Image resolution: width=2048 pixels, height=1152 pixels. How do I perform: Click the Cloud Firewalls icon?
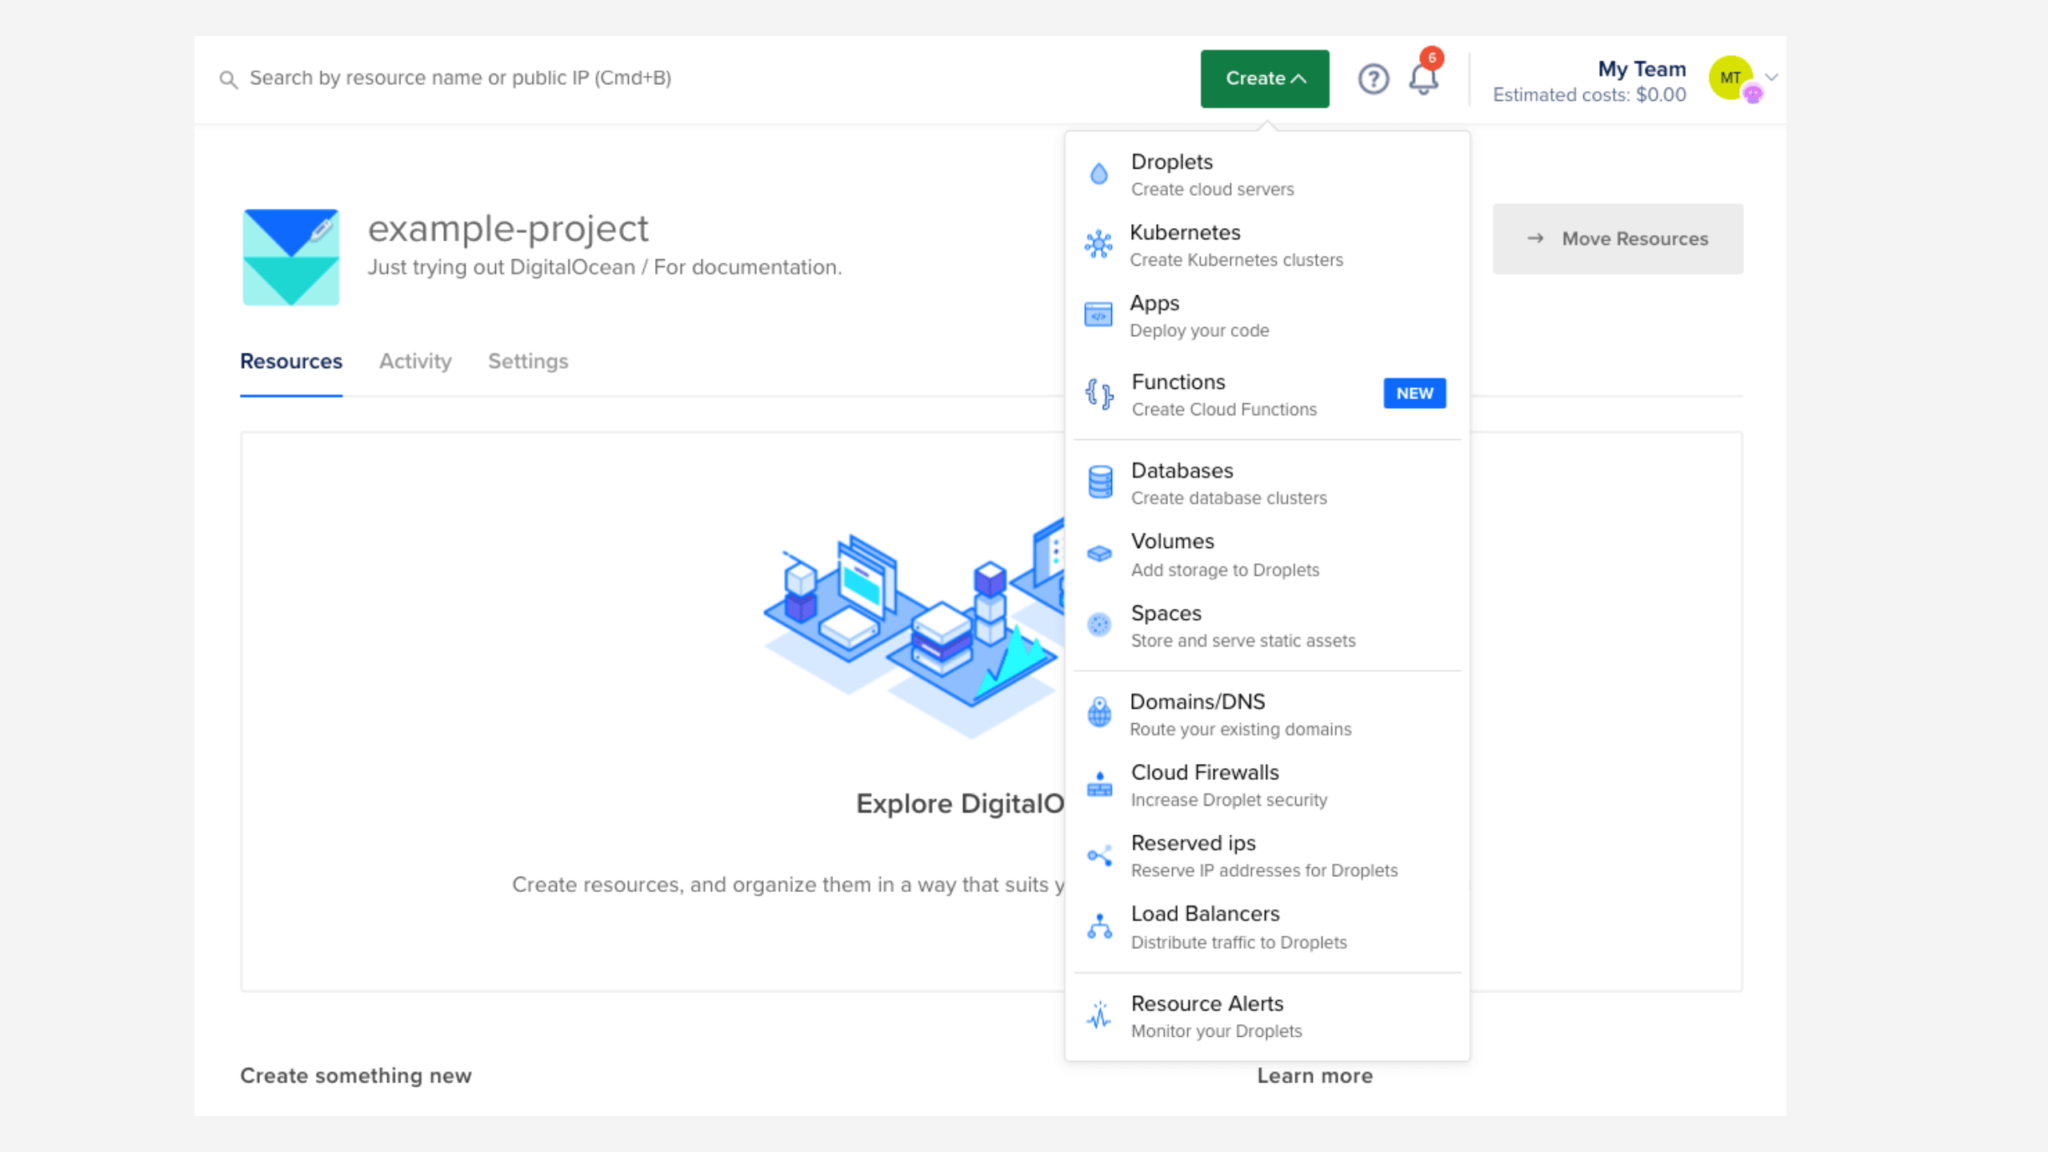click(x=1099, y=784)
